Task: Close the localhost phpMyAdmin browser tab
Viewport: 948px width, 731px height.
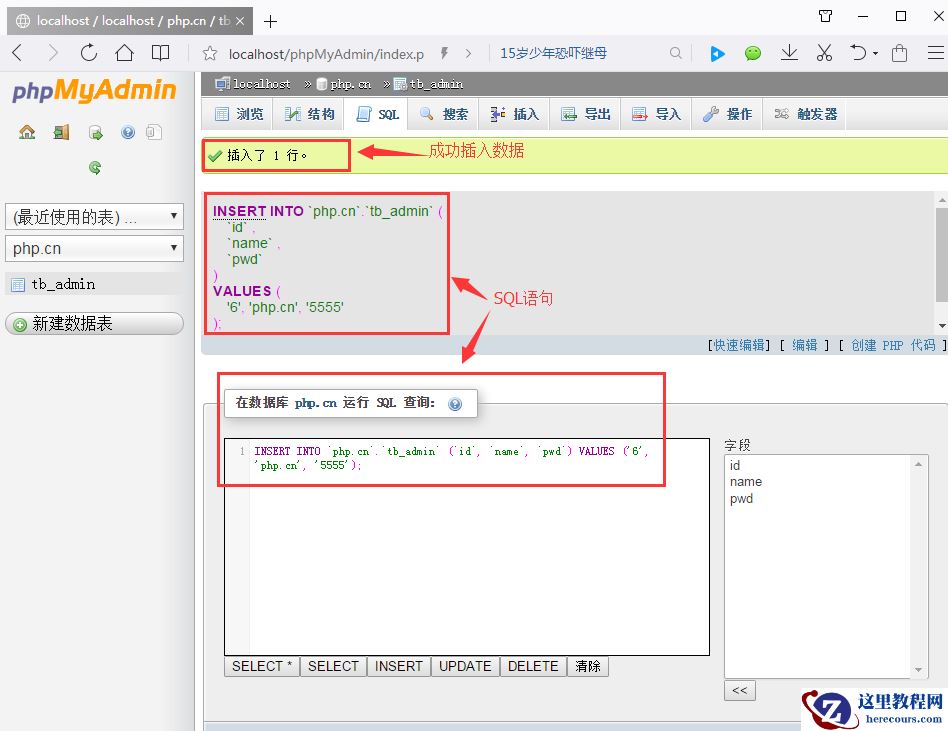Action: pos(239,21)
